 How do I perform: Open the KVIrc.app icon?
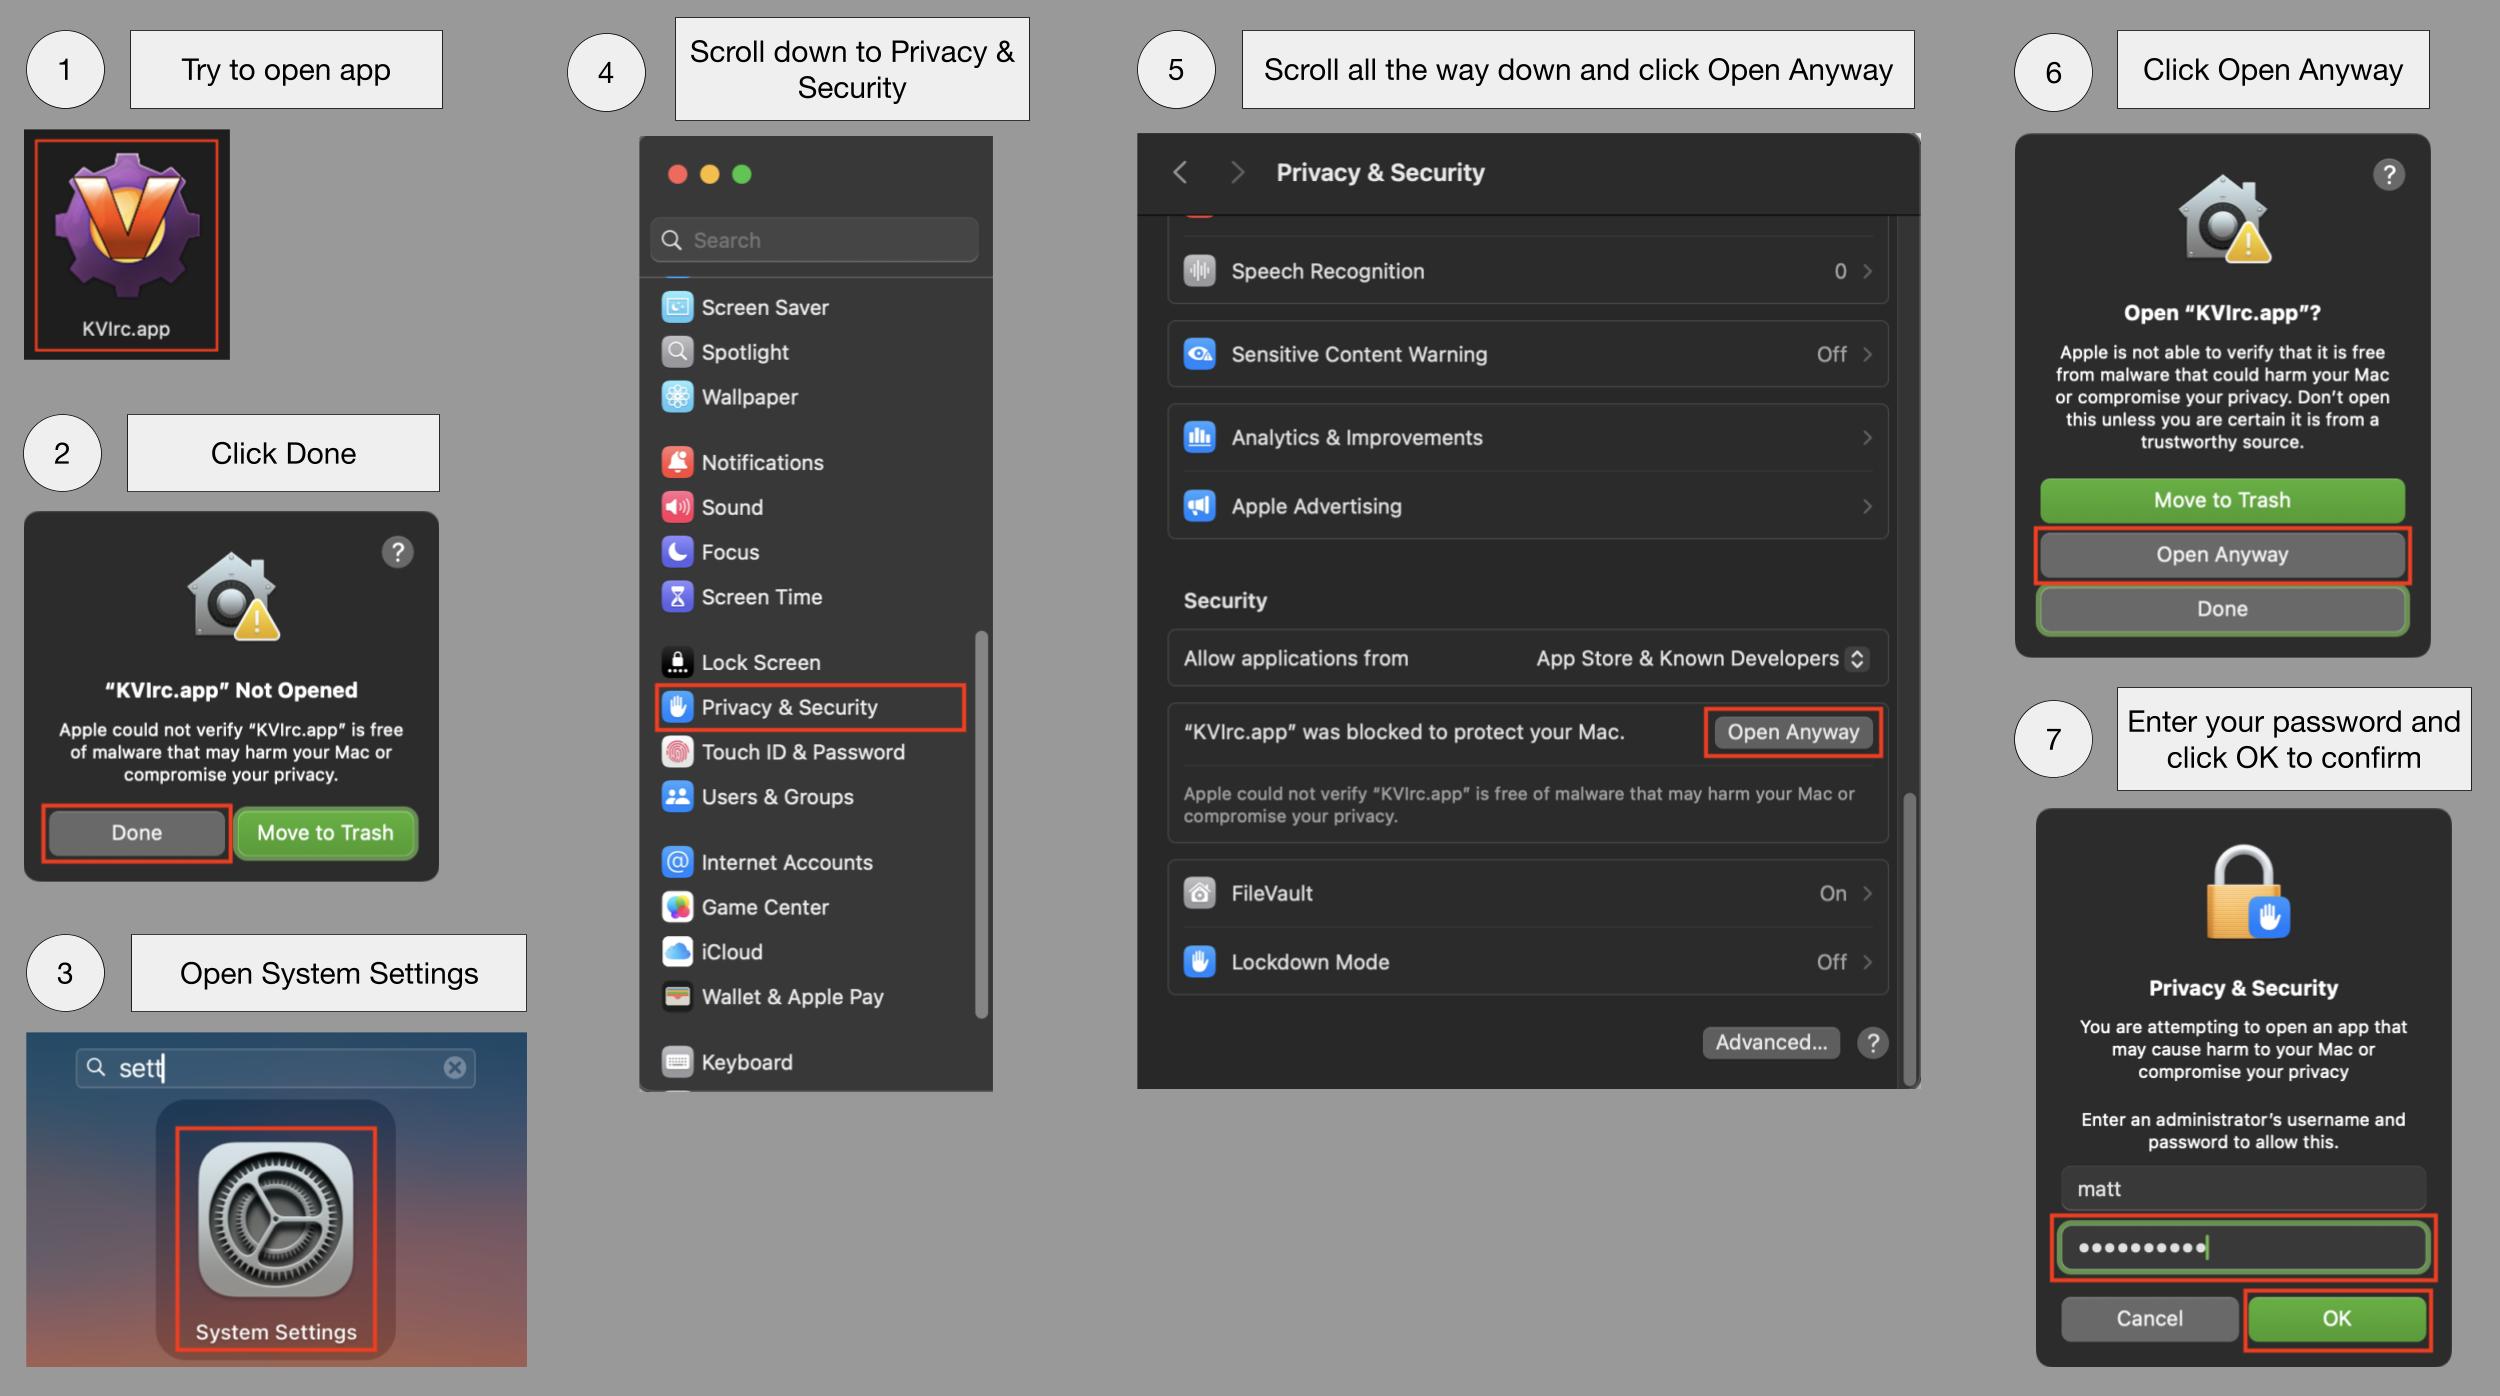click(x=127, y=226)
